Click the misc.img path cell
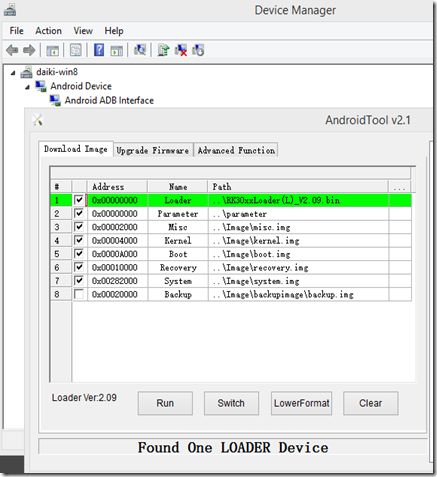 (x=298, y=227)
